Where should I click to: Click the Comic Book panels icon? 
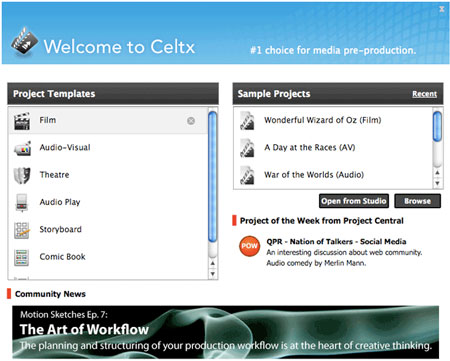[x=21, y=257]
